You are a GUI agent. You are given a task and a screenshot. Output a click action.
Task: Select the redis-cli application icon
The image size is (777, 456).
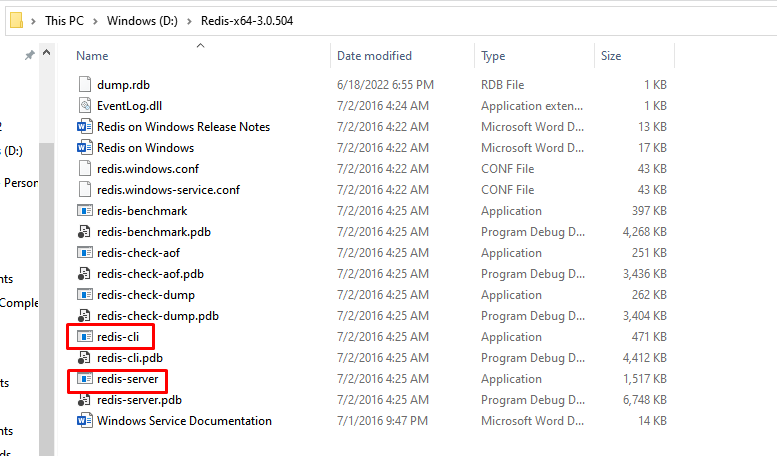click(x=84, y=337)
